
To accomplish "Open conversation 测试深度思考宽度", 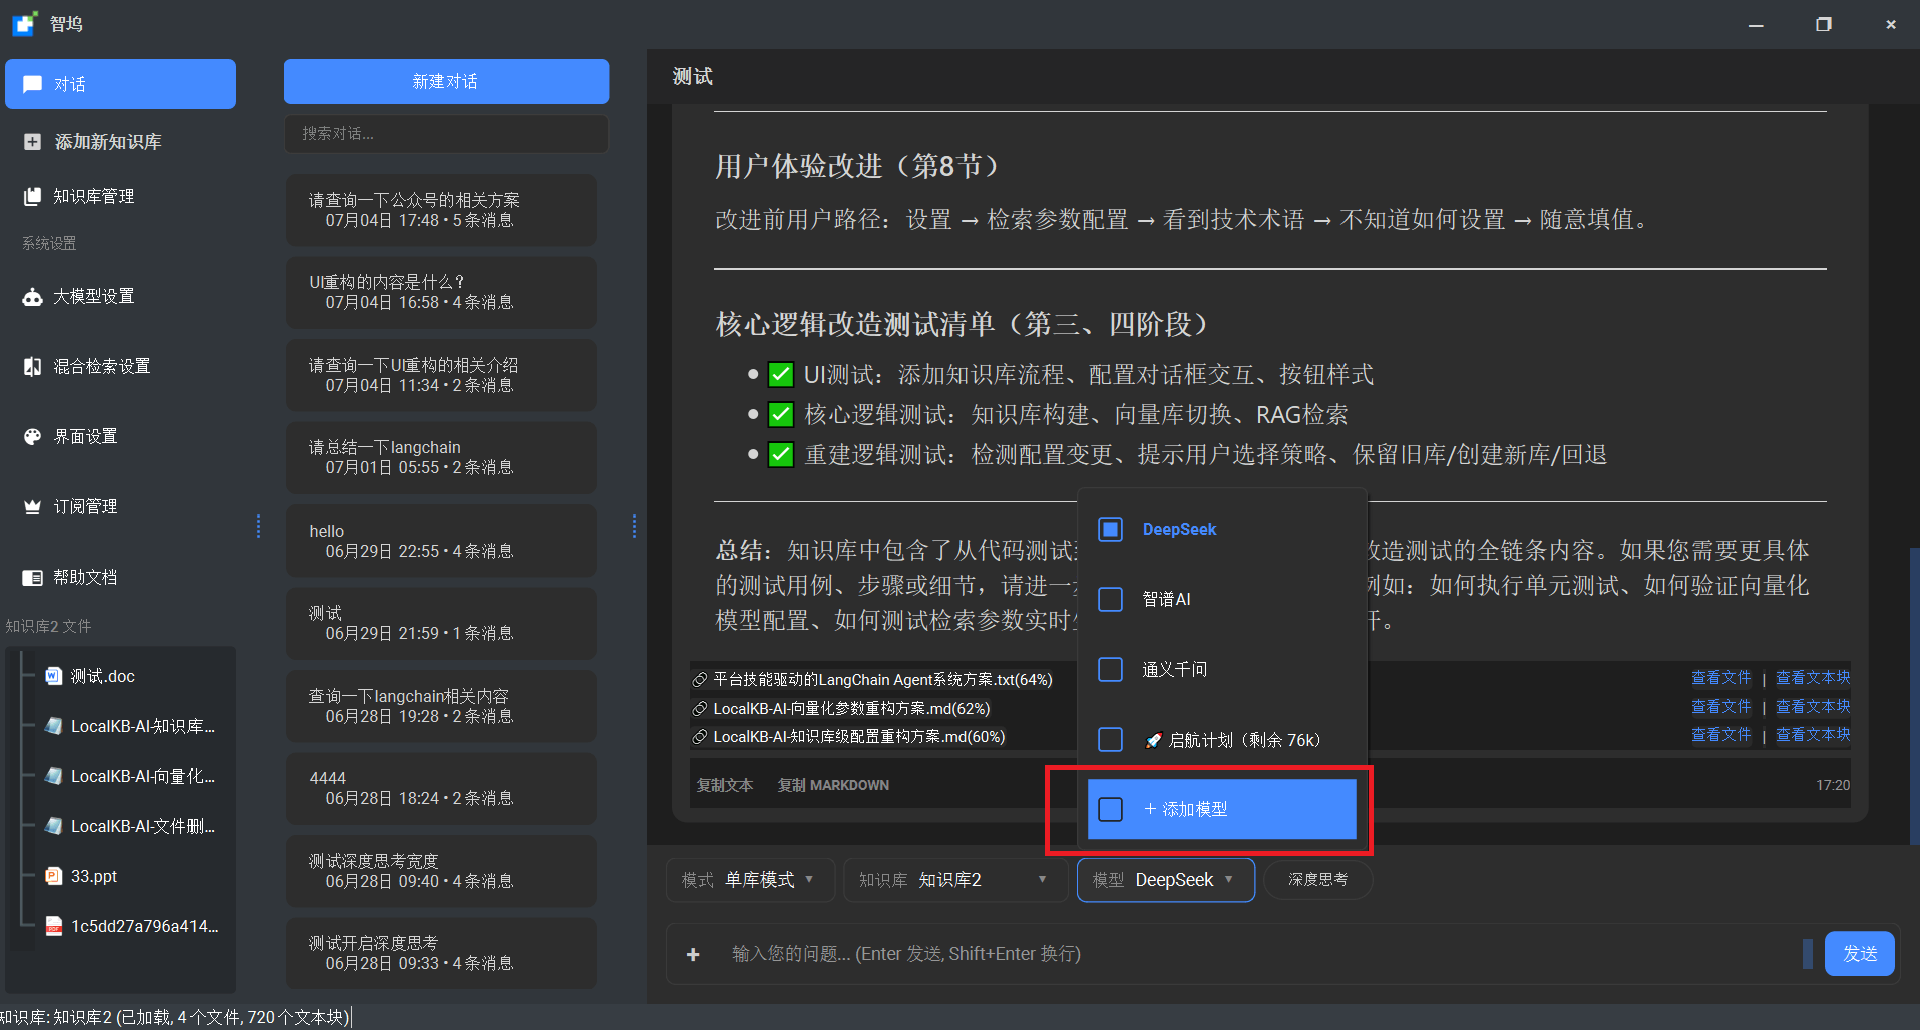I will click(x=441, y=871).
